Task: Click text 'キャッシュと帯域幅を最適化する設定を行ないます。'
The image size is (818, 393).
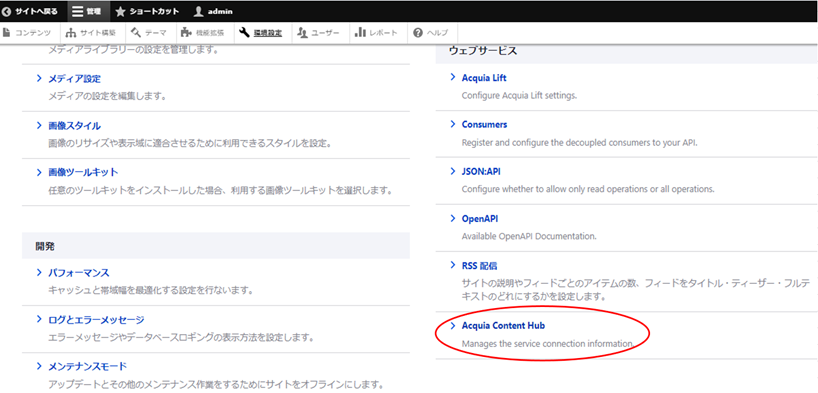Action: click(x=150, y=290)
